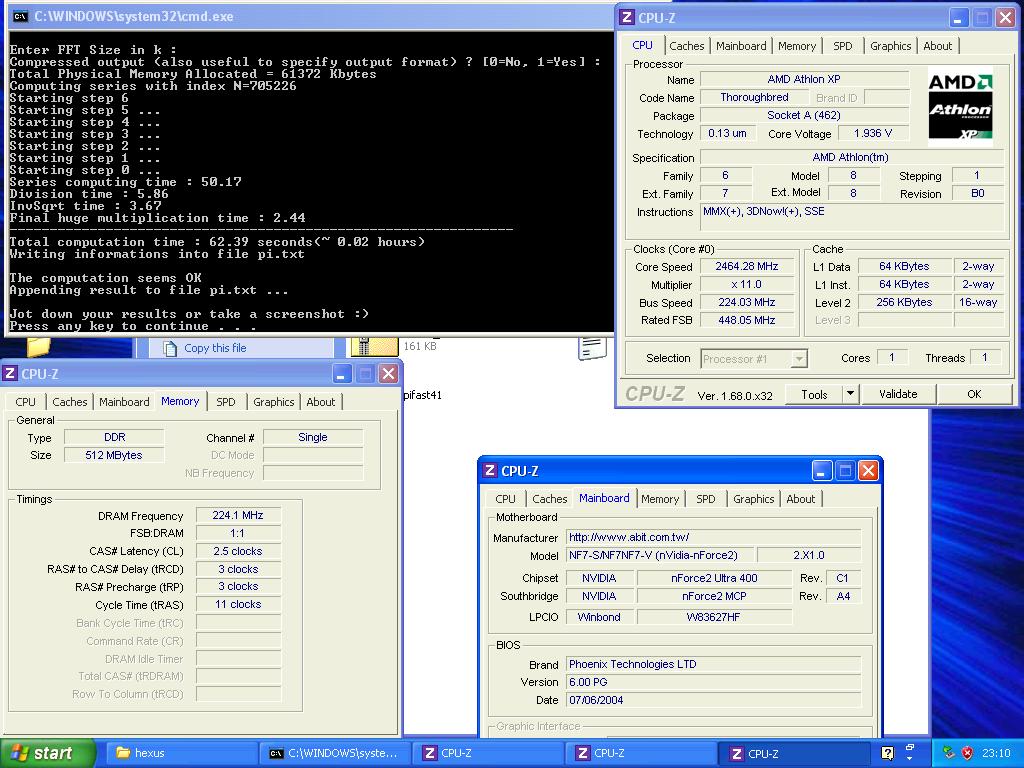
Task: Switch to cmd.exe taskbar button
Action: point(334,753)
